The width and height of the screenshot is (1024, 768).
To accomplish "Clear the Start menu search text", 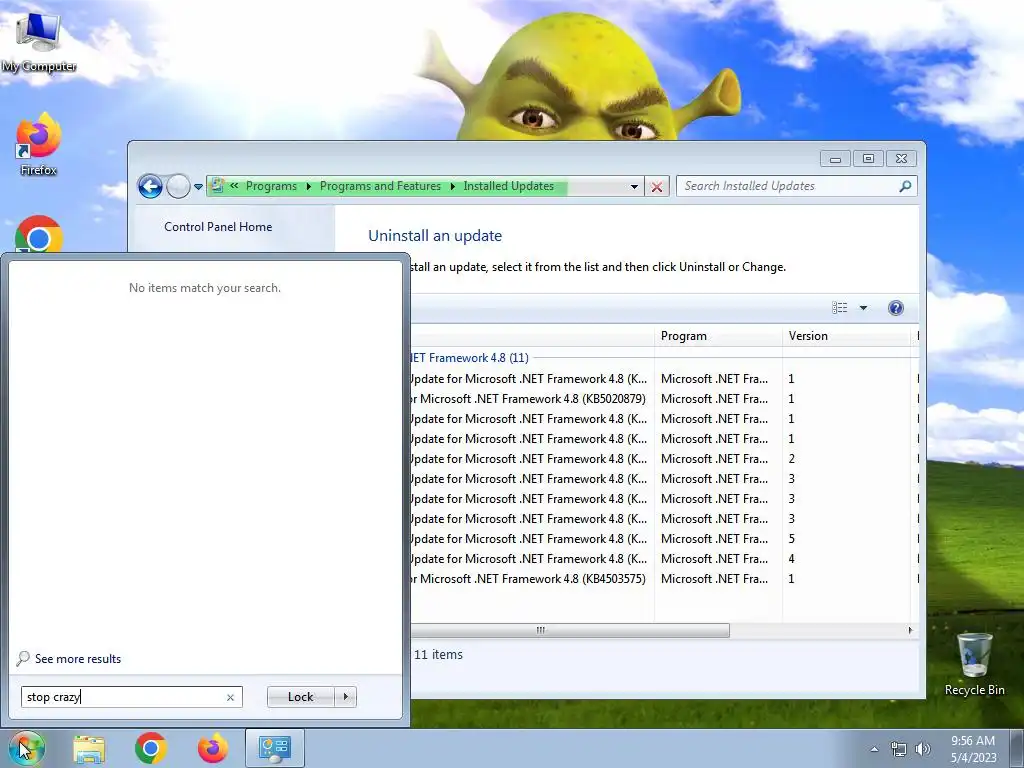I will 230,697.
